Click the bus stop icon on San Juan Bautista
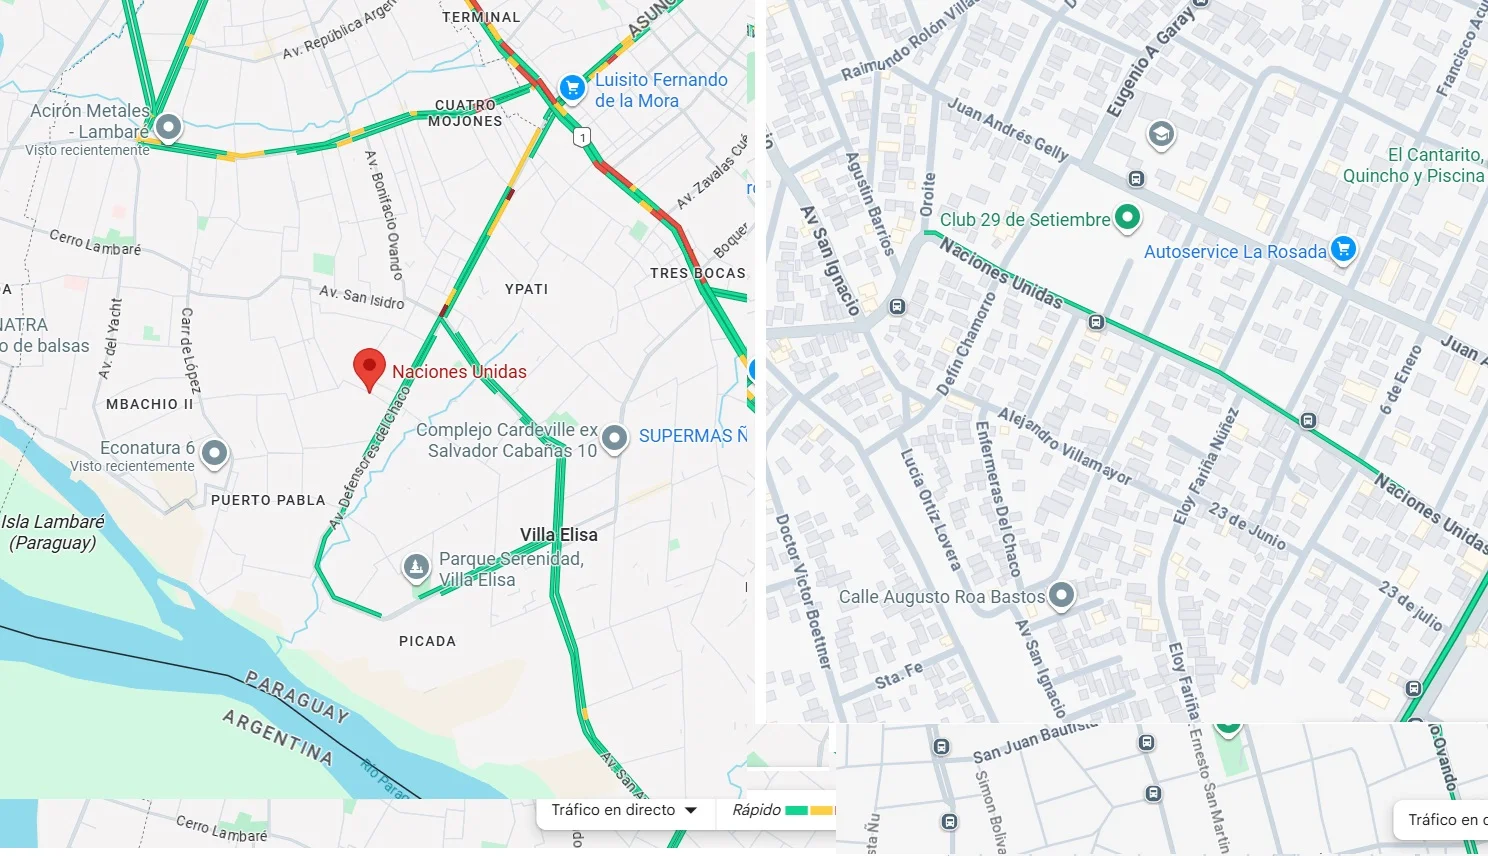The image size is (1488, 856). point(941,747)
